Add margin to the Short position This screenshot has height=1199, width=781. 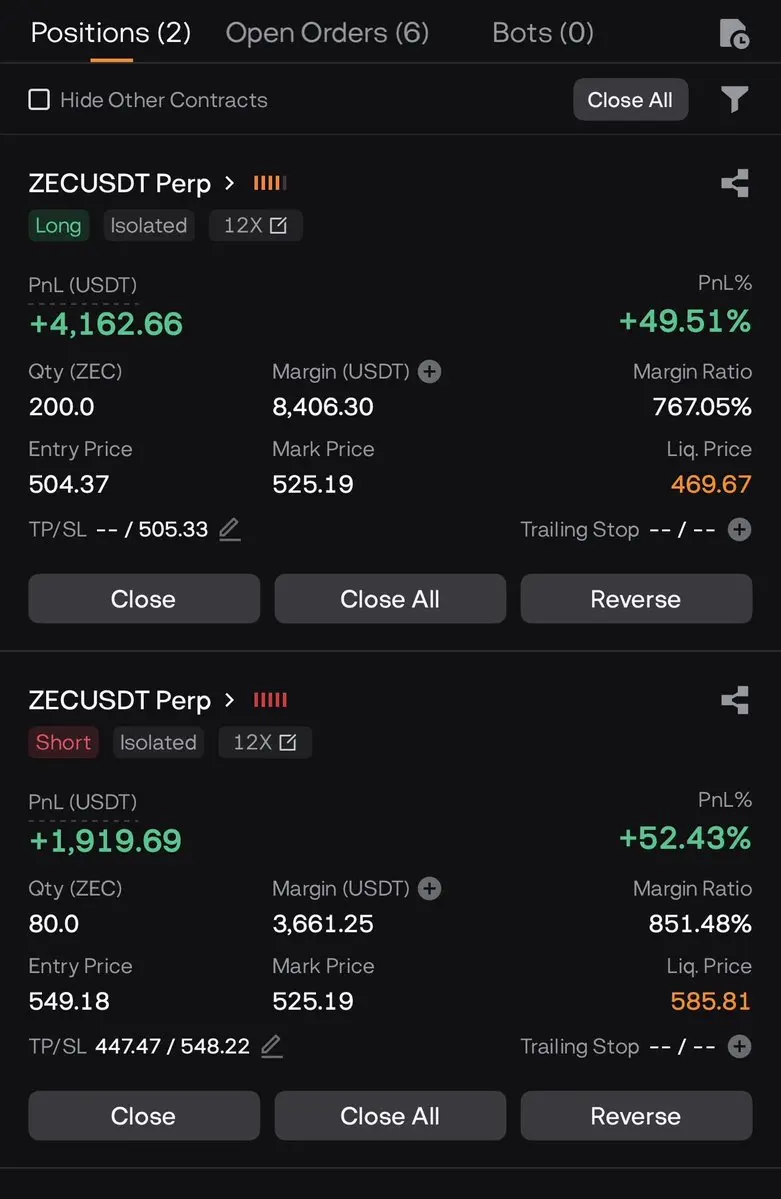pyautogui.click(x=430, y=889)
